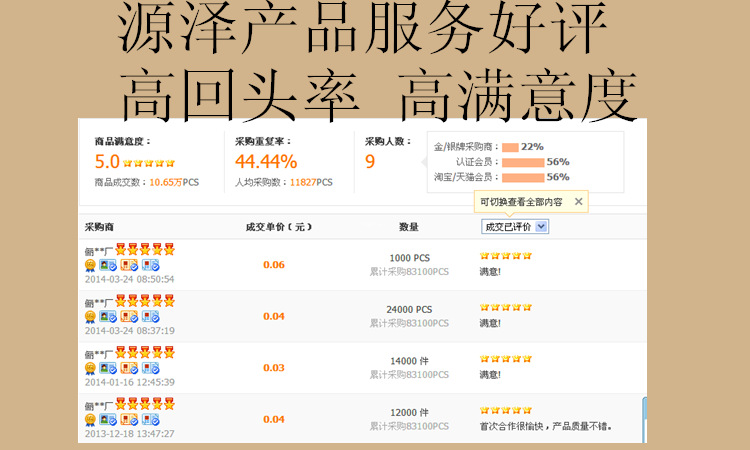This screenshot has width=750, height=450.
Task: Click the 11827PCS average purchase value
Action: (311, 182)
